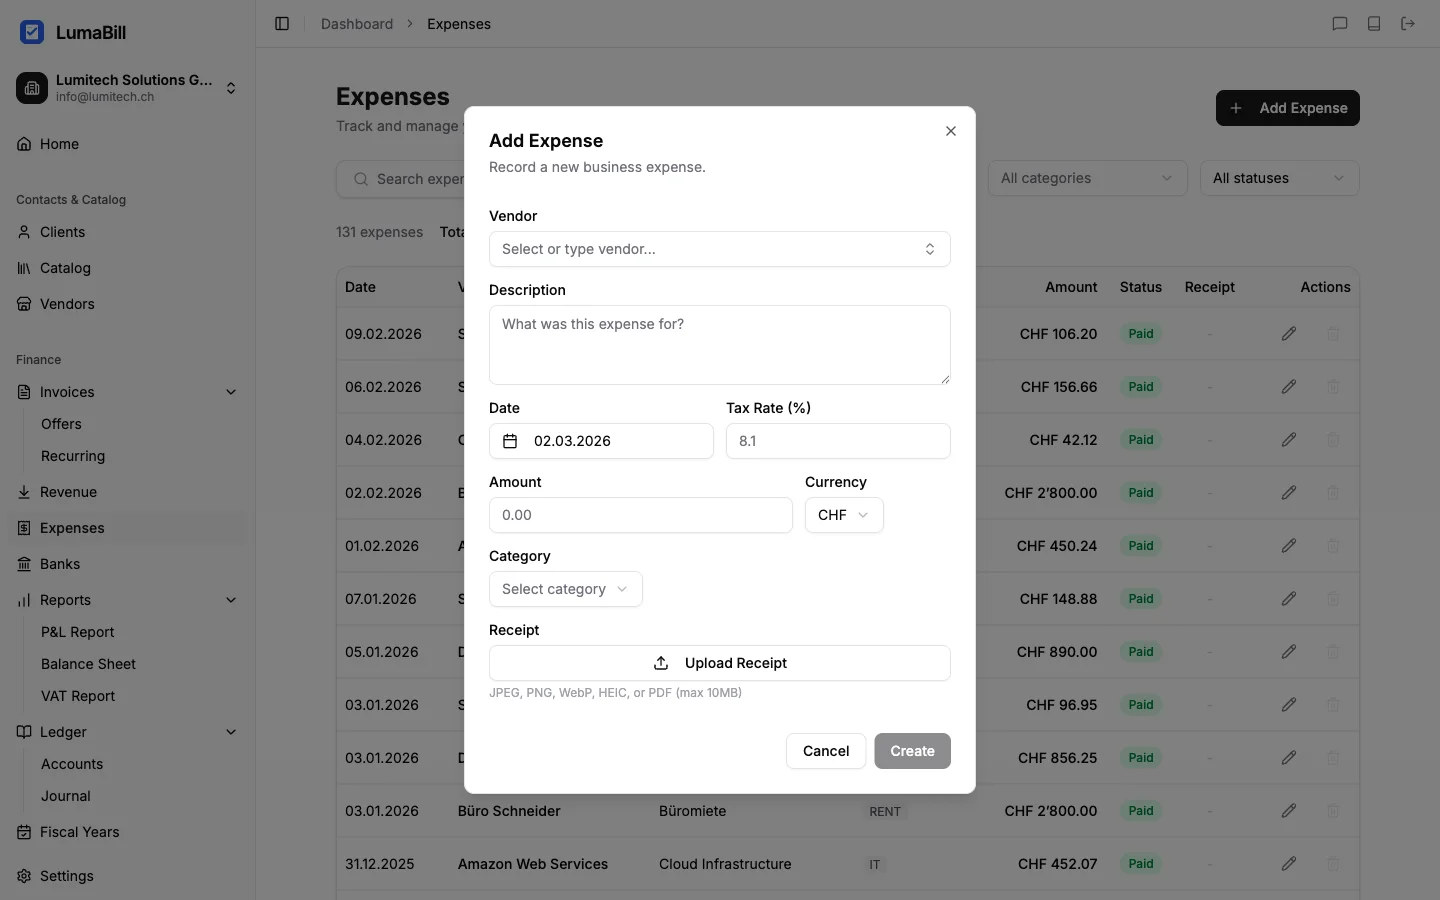Open Vendors in the sidebar
Image resolution: width=1440 pixels, height=900 pixels.
(67, 304)
